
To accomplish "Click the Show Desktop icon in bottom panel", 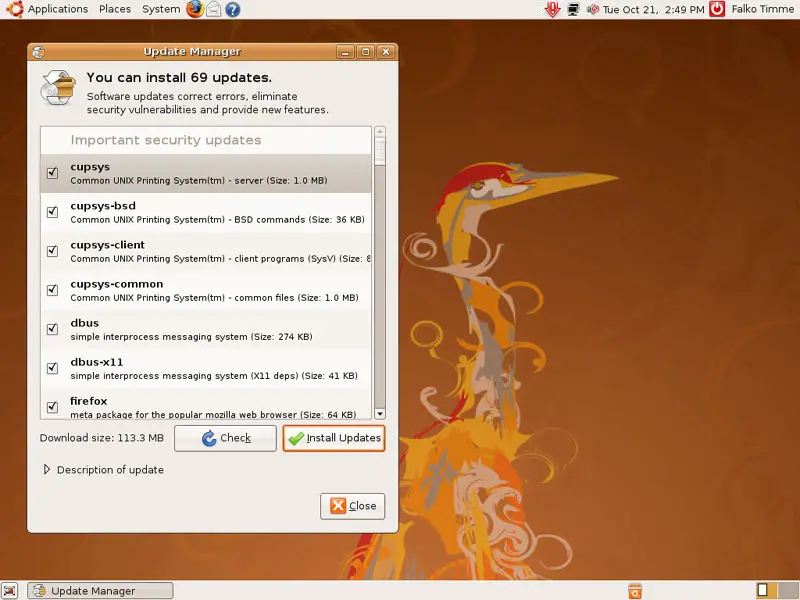I will (x=10, y=590).
